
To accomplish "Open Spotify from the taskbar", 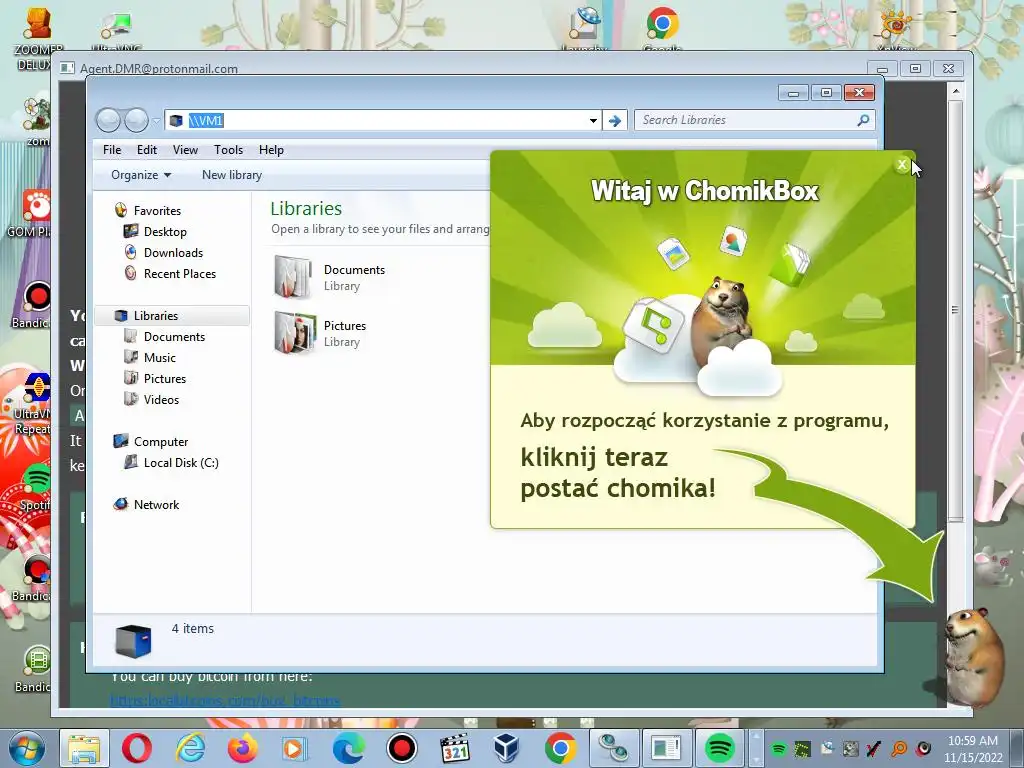I will (719, 748).
